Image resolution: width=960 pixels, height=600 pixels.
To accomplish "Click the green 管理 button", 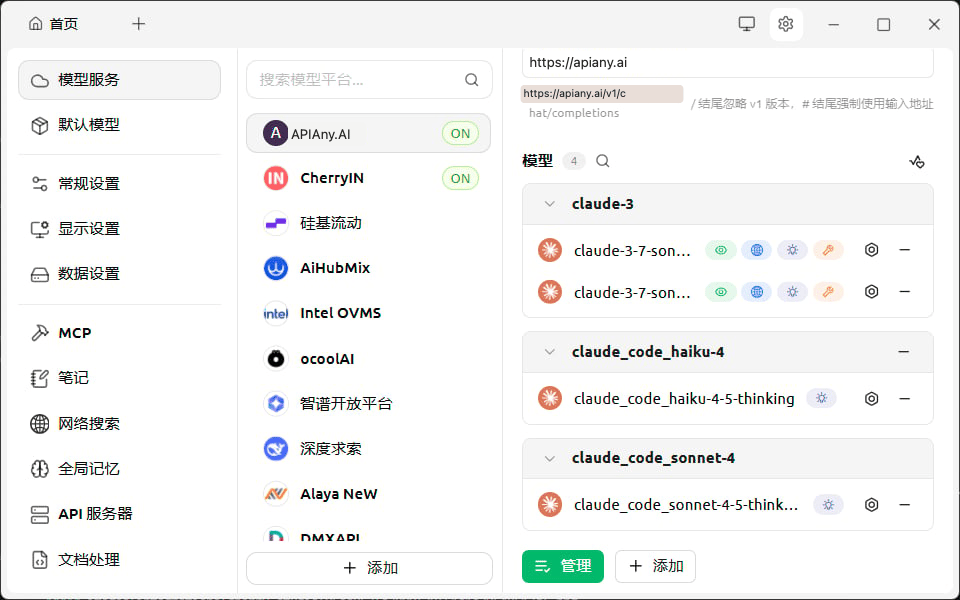I will pyautogui.click(x=563, y=566).
